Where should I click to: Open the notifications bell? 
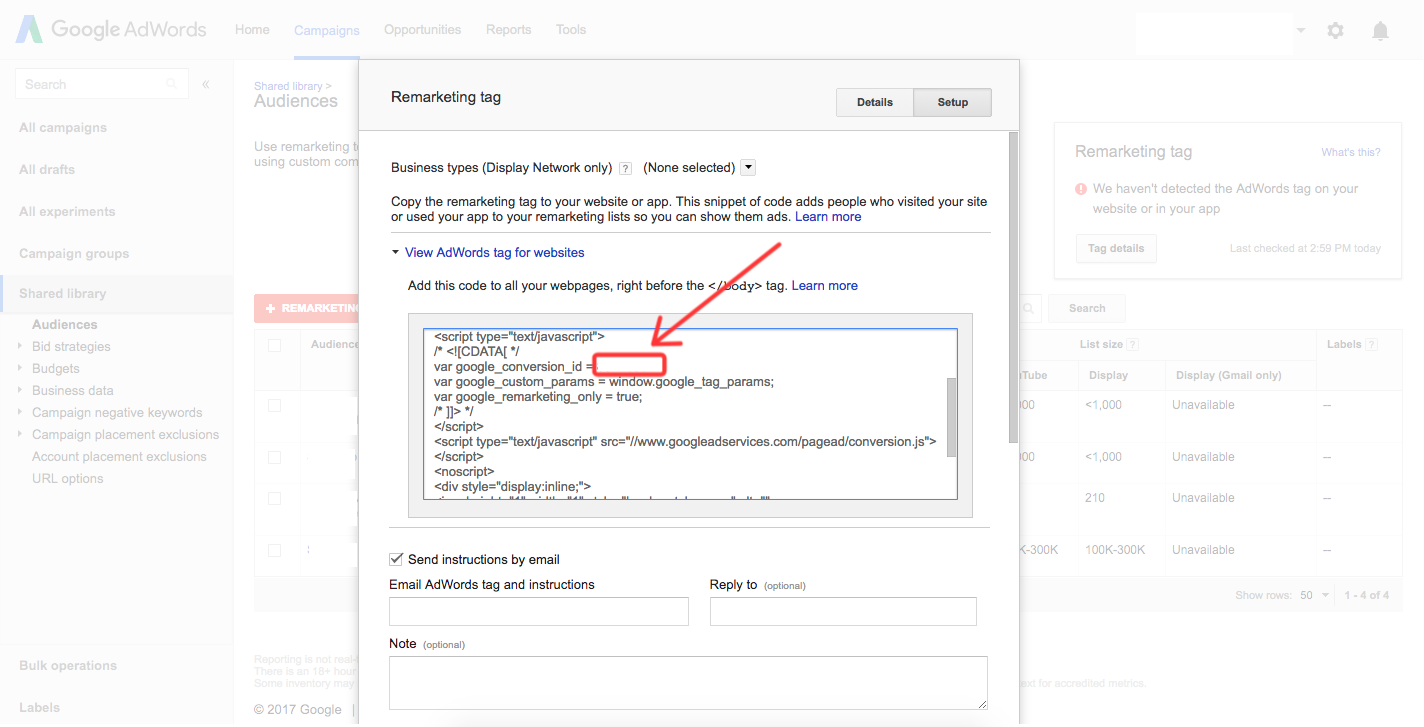pyautogui.click(x=1380, y=31)
